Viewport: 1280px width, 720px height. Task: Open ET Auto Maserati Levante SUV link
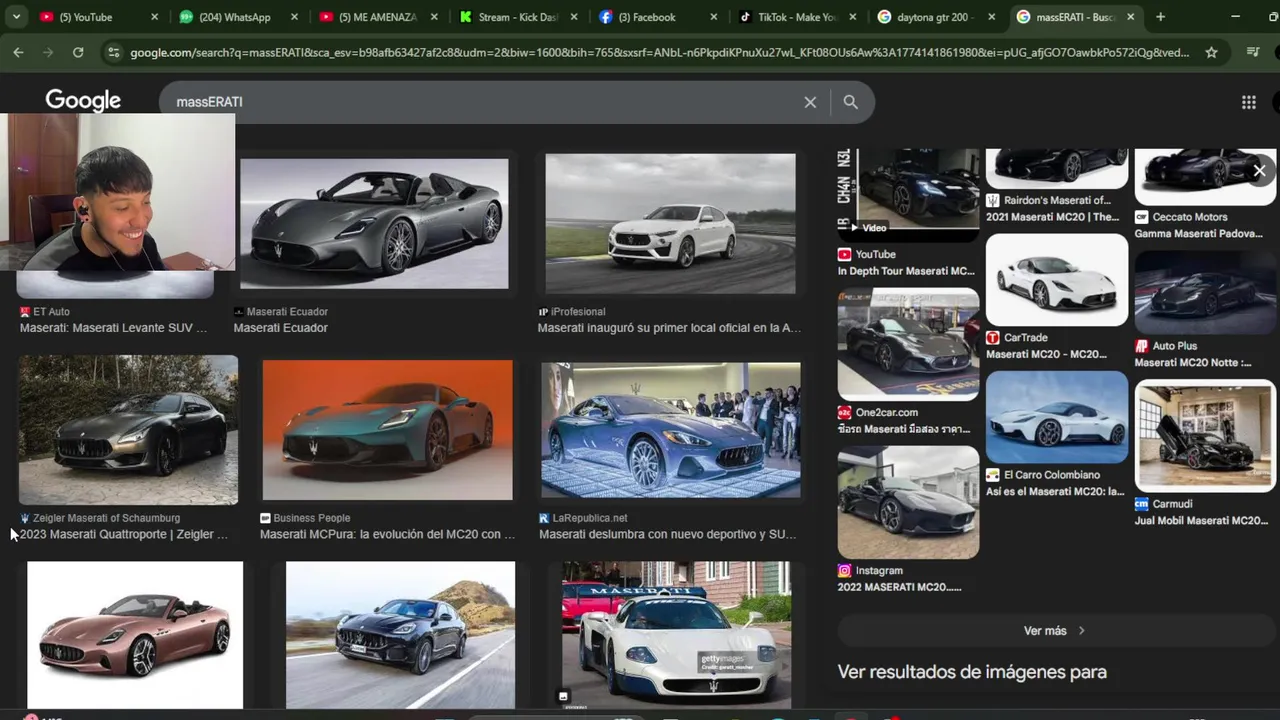[113, 328]
